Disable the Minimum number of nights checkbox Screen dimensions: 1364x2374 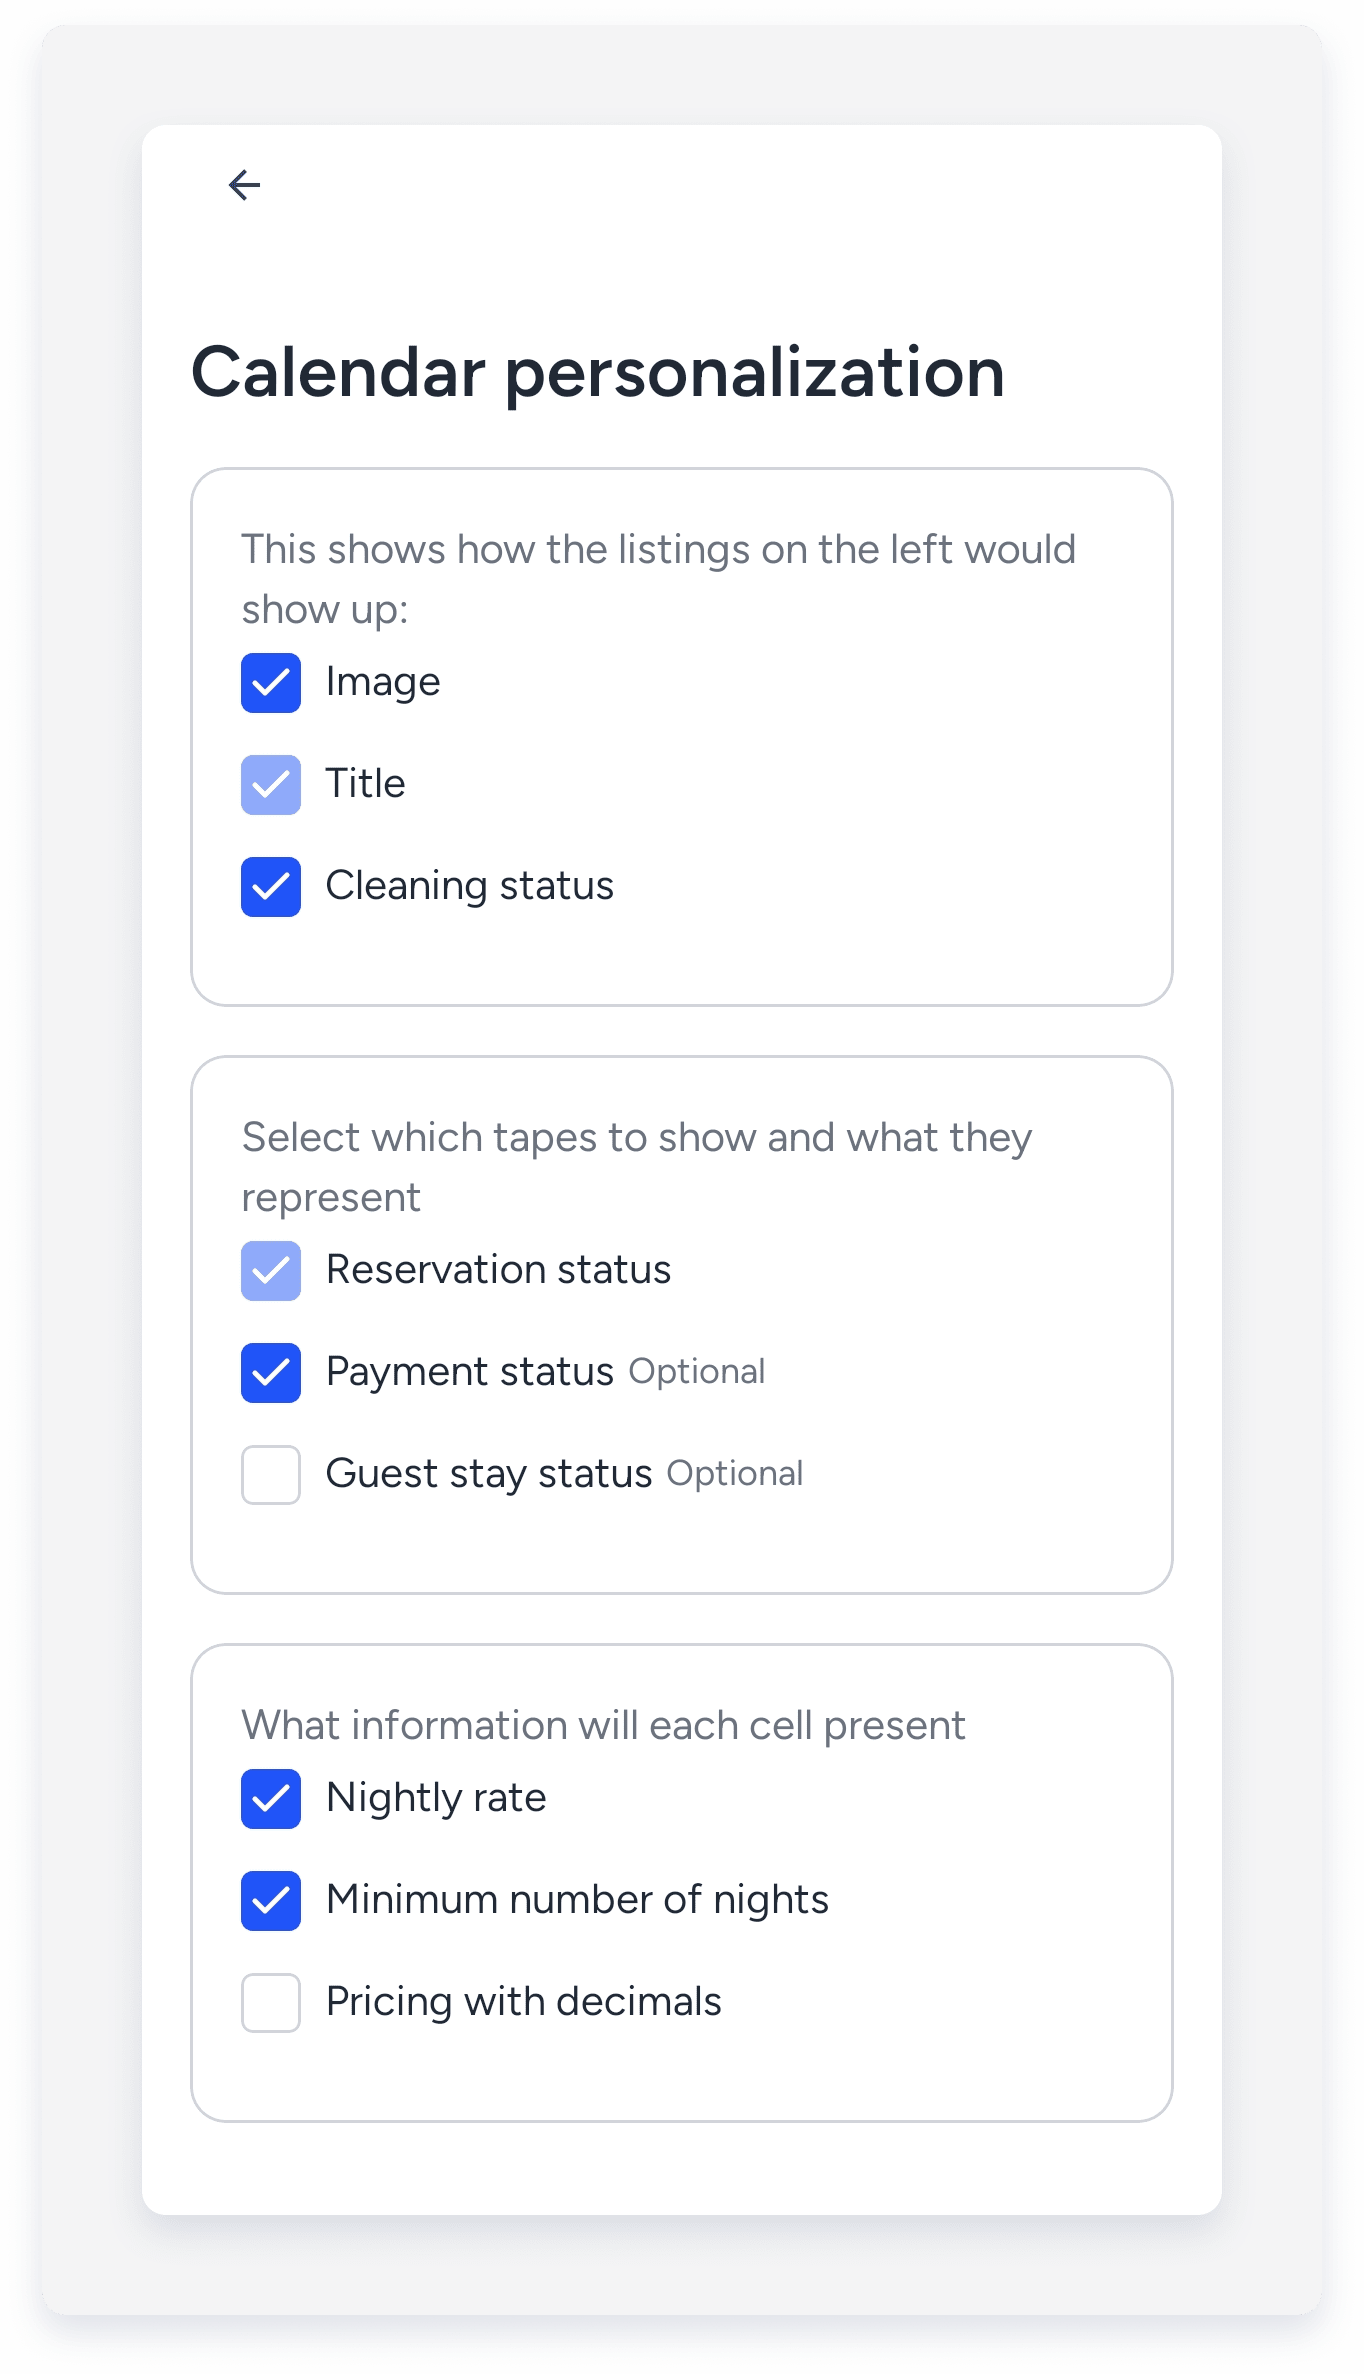271,1901
